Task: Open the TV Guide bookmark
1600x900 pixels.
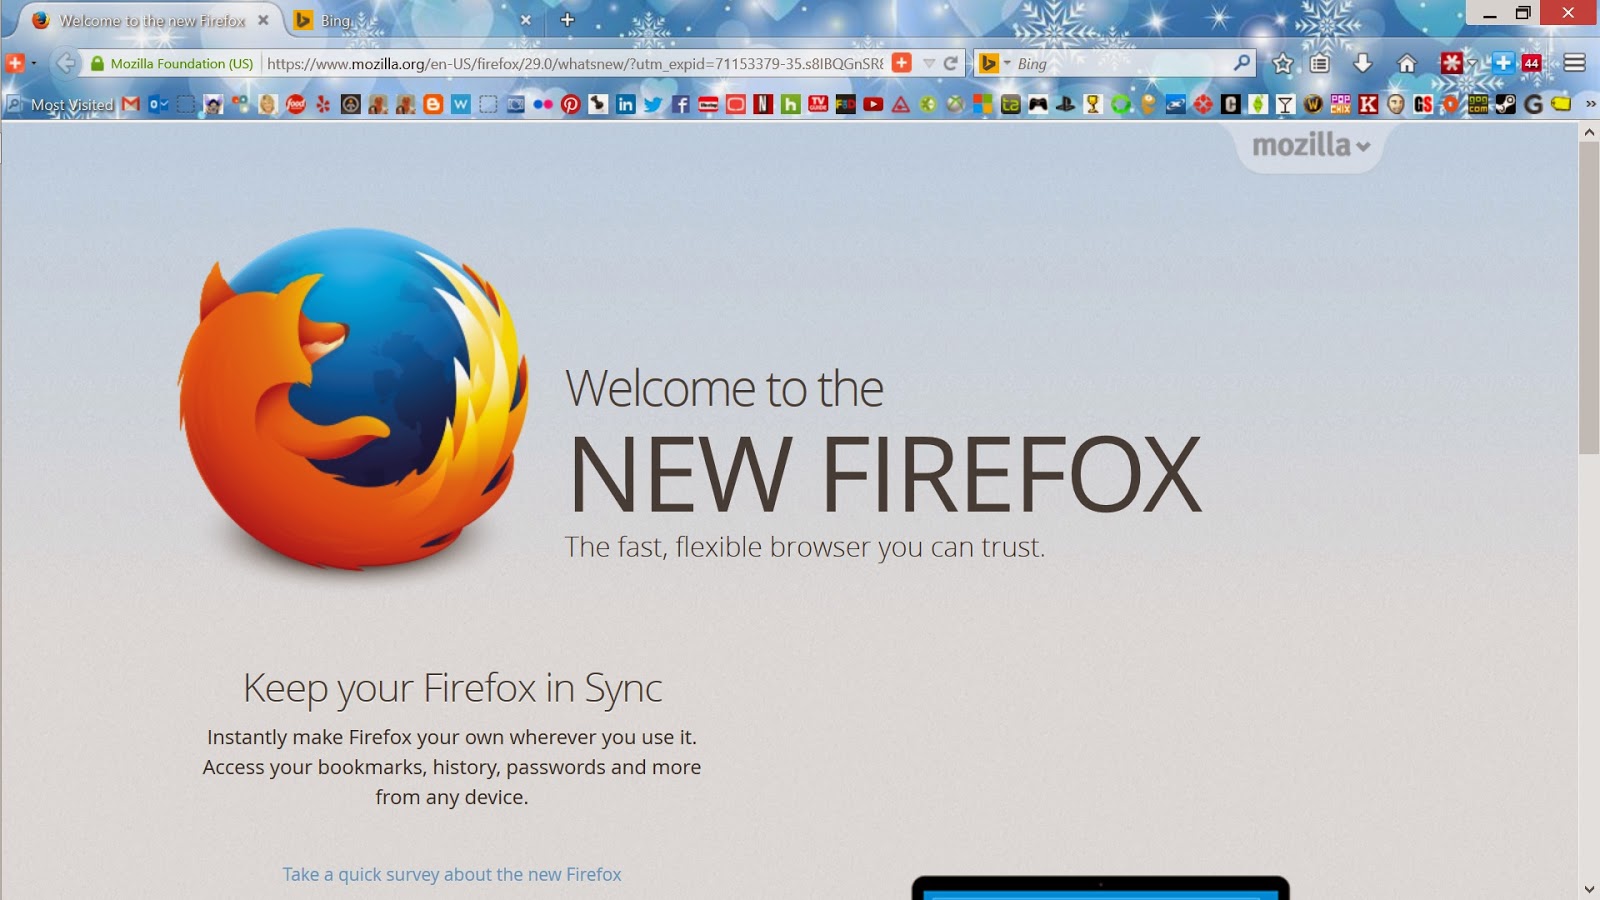Action: coord(818,104)
